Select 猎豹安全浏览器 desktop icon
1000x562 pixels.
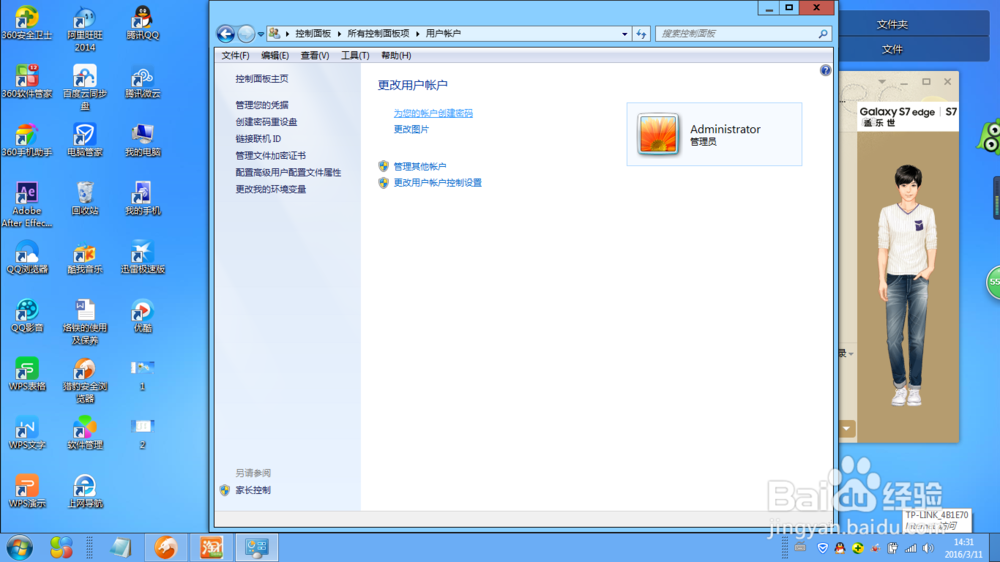85,381
